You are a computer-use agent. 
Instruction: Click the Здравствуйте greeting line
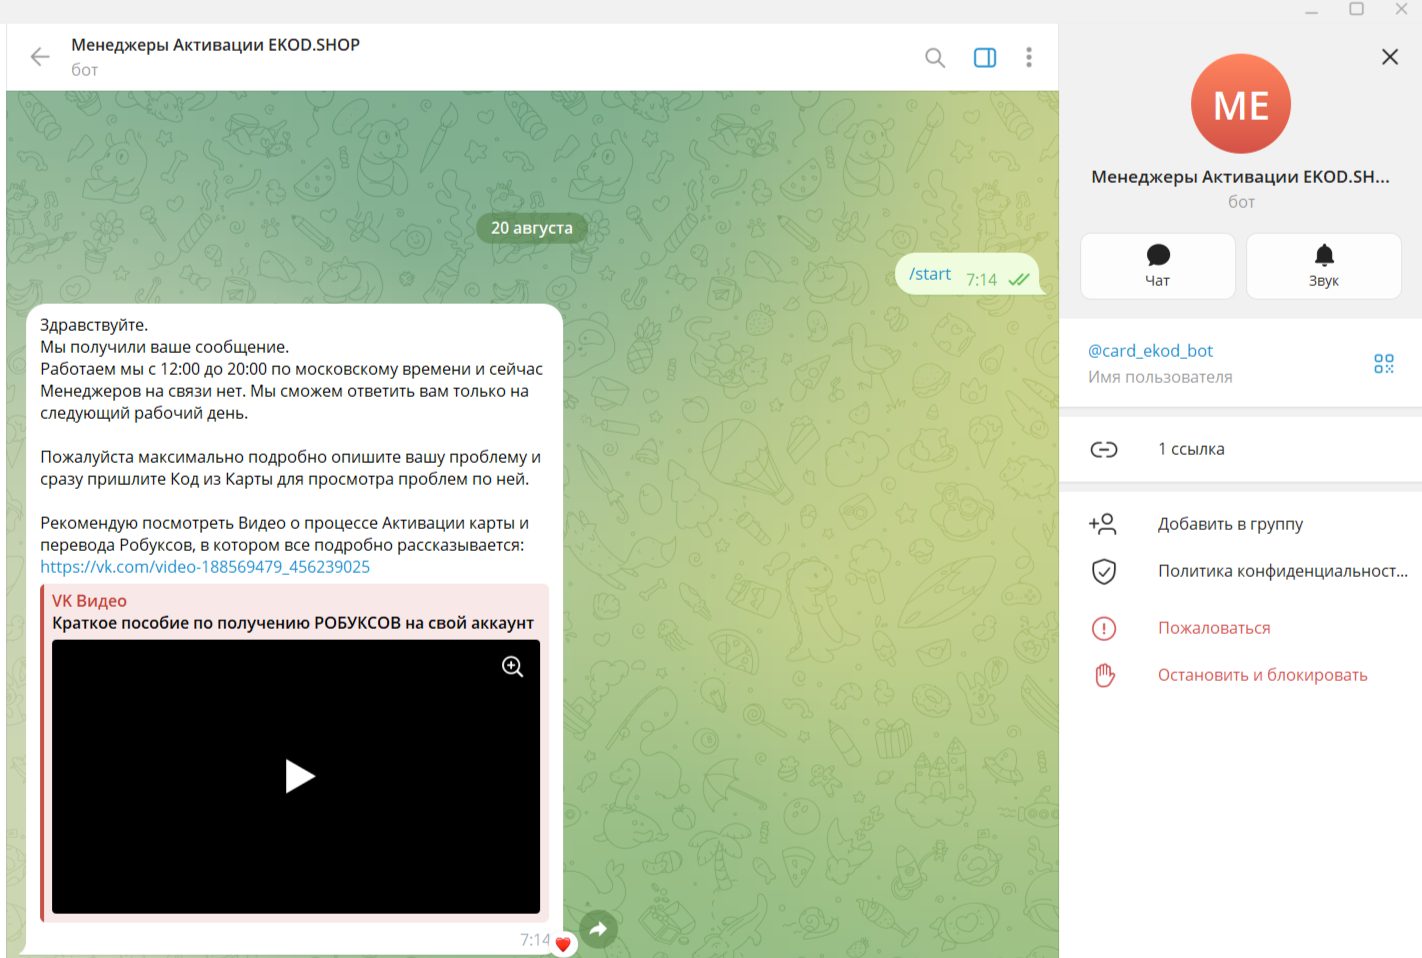click(94, 325)
